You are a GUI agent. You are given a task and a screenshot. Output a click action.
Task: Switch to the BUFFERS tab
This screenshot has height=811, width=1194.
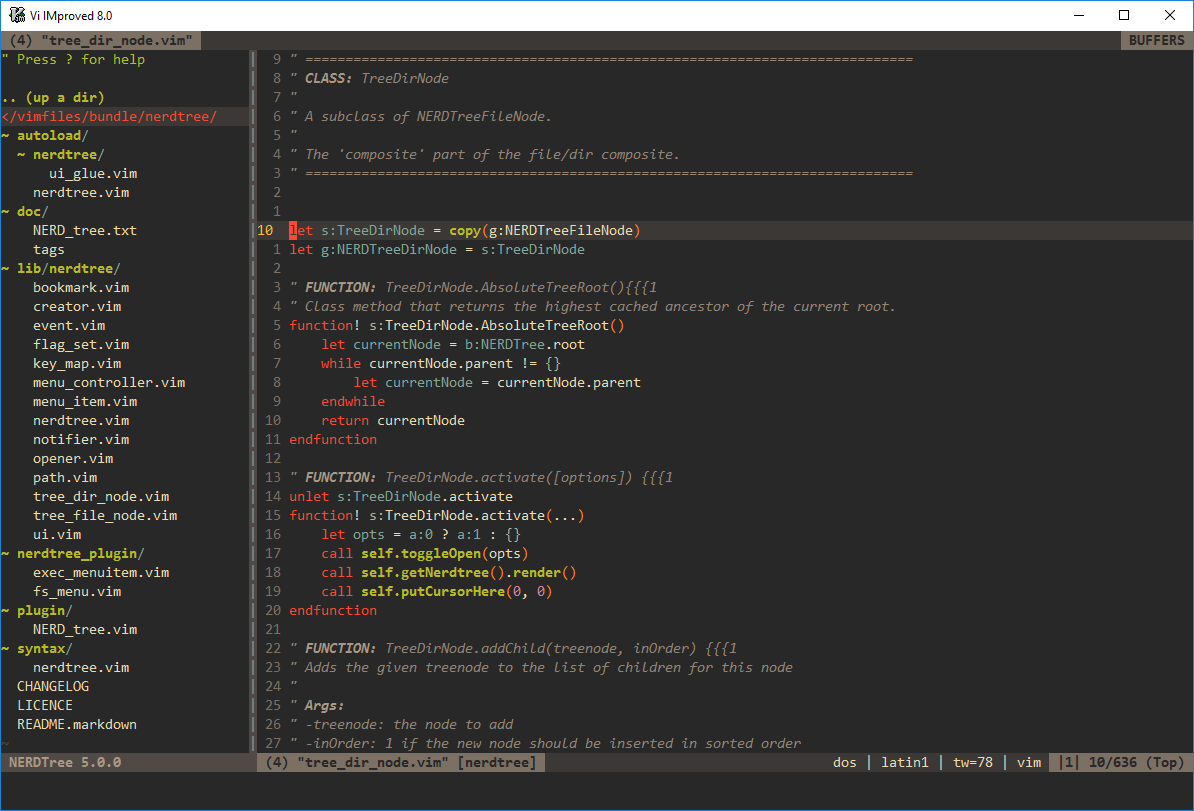point(1156,40)
